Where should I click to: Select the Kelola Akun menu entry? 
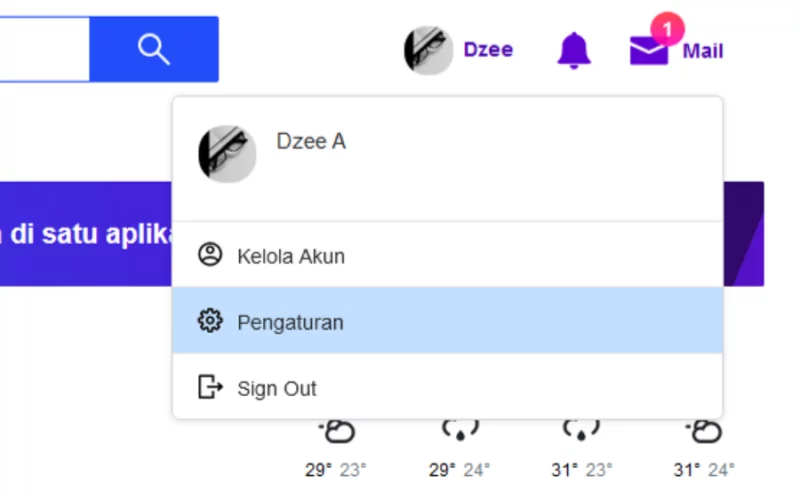(447, 255)
